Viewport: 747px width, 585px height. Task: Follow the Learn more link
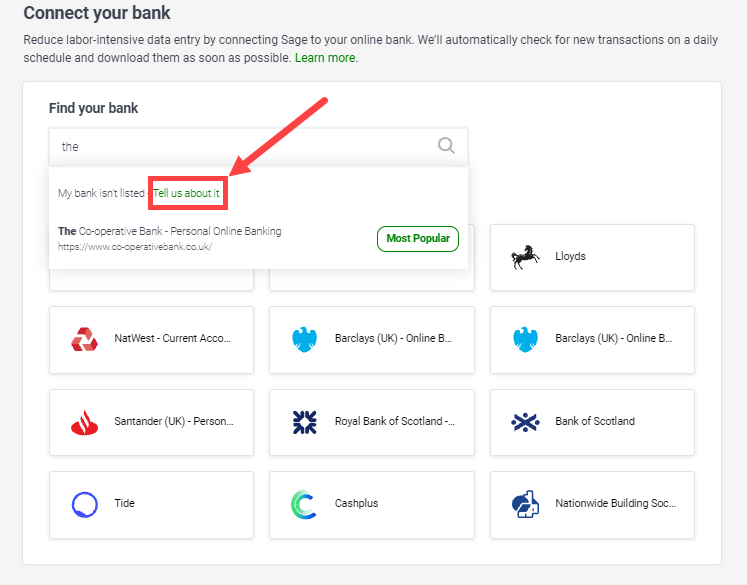coord(326,58)
